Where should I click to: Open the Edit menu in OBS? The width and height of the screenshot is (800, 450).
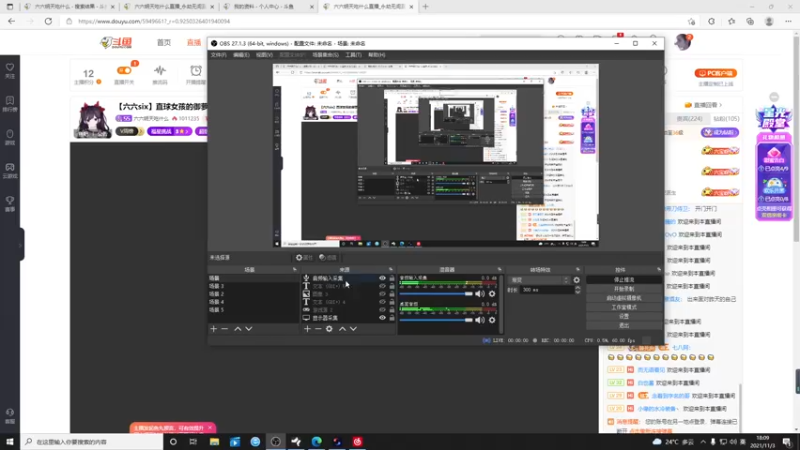[241, 55]
